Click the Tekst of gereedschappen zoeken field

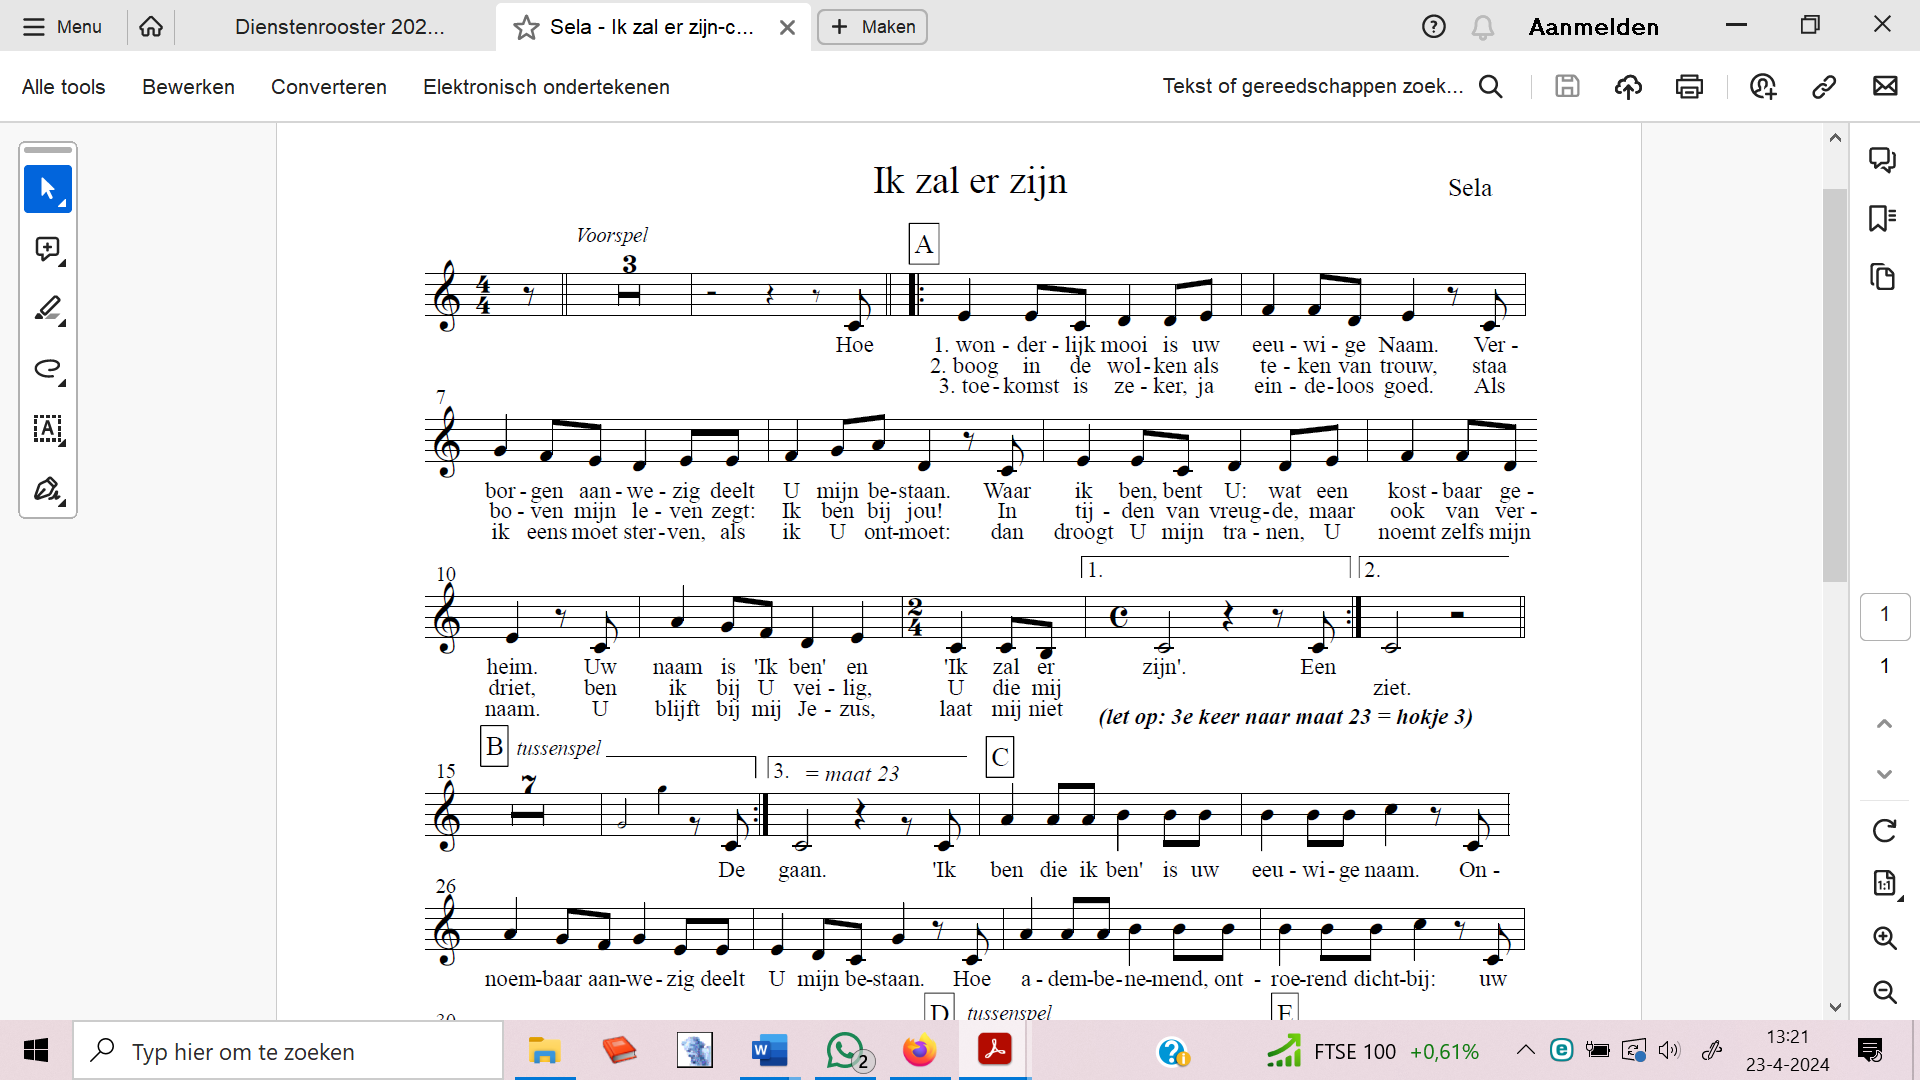pos(1313,86)
